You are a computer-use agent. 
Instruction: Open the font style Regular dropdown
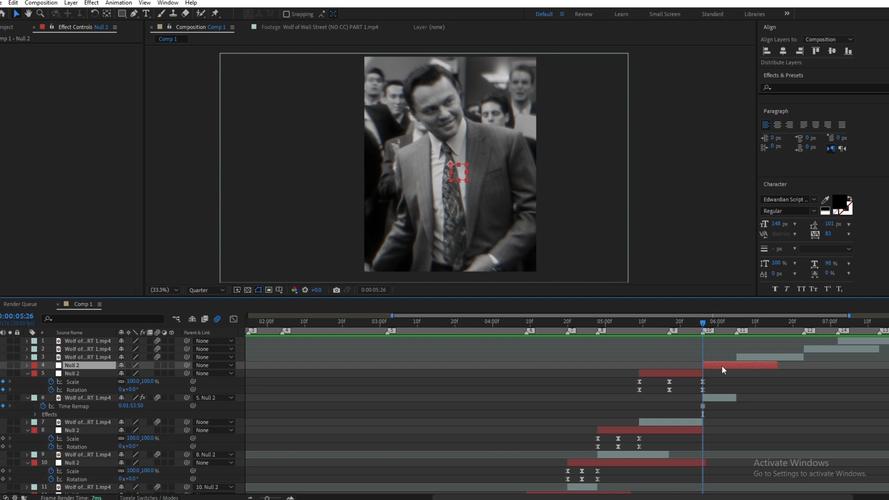789,211
